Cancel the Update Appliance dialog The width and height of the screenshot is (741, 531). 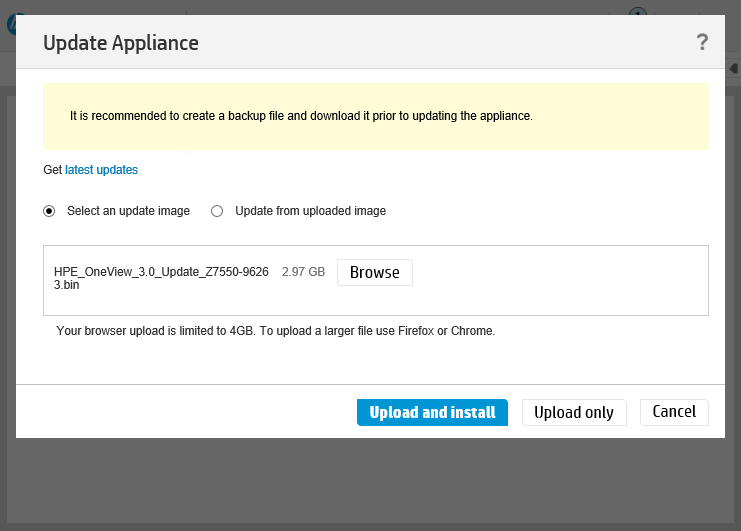coord(674,412)
